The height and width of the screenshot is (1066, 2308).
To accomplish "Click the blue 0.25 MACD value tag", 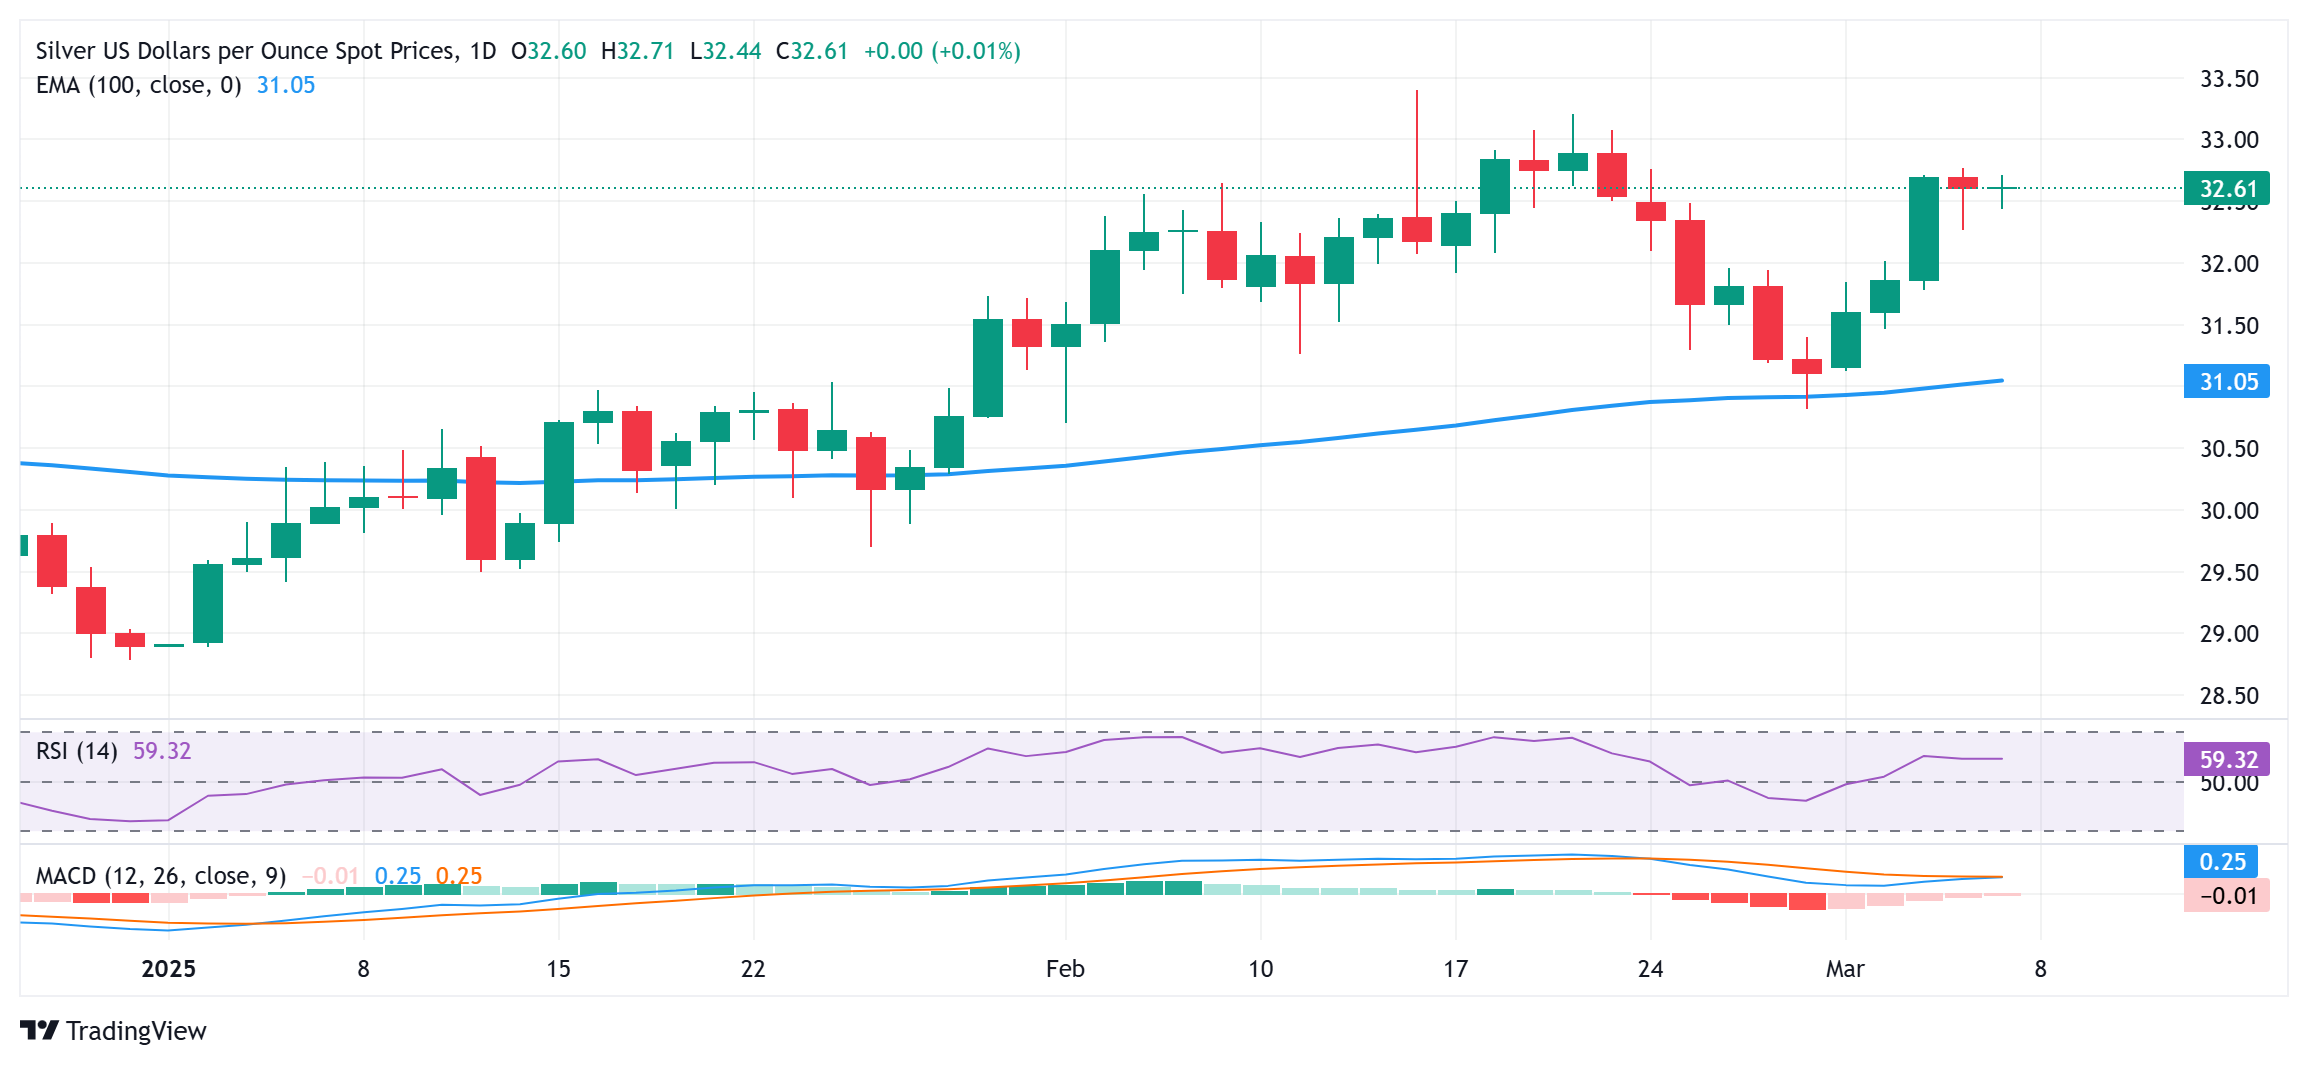I will click(2221, 861).
